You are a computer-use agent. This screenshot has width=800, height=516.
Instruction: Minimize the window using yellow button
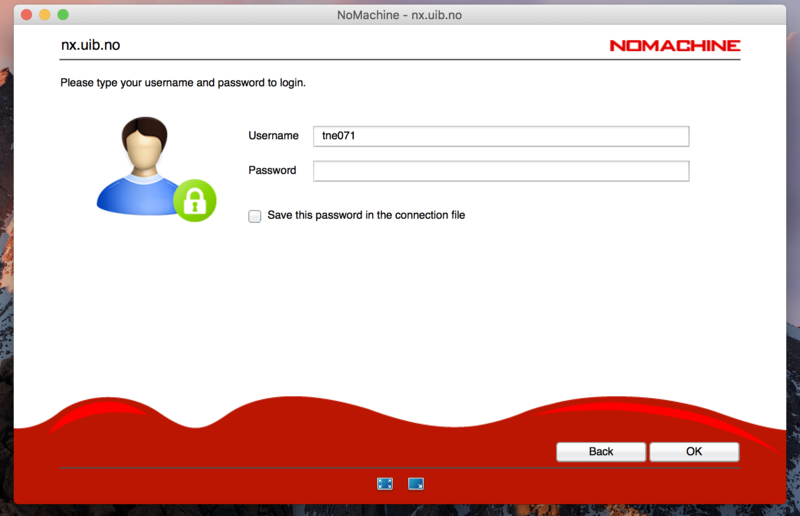point(44,15)
